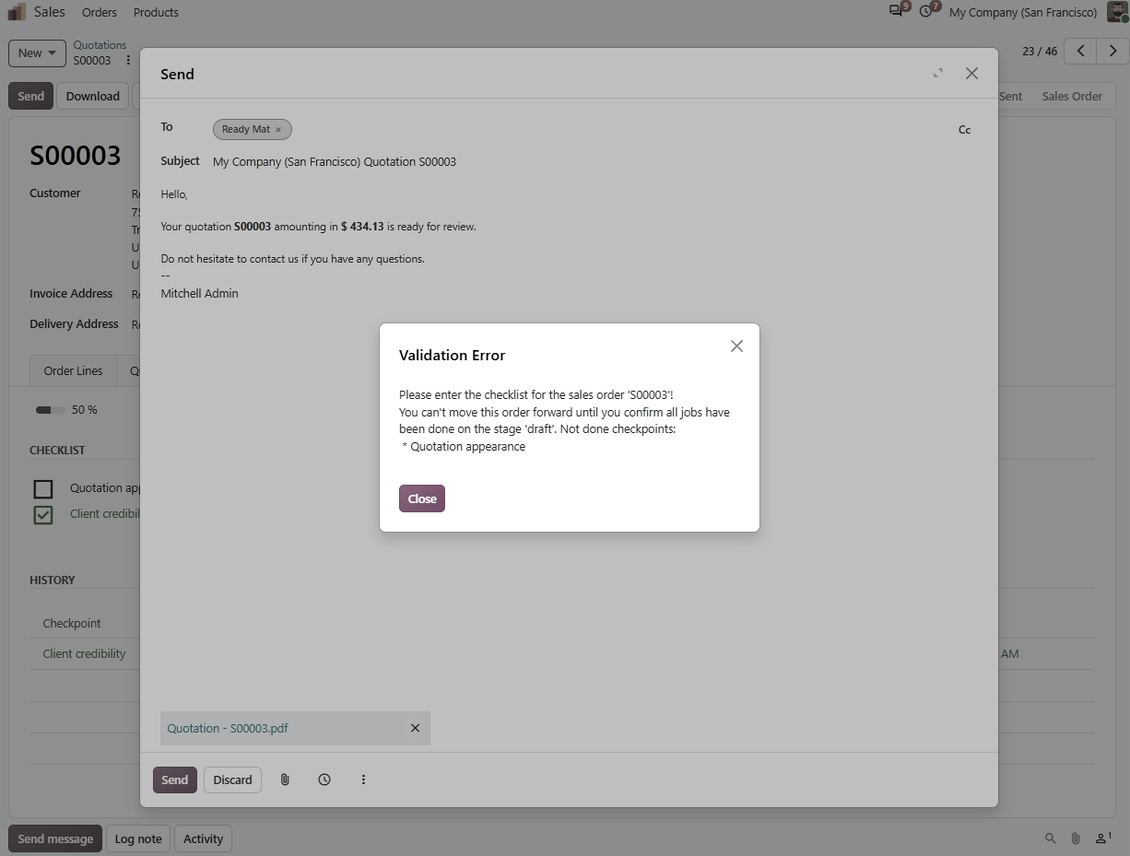Screen dimensions: 1130x856
Task: Click the 23 / 46 pager counter
Action: click(x=1039, y=51)
